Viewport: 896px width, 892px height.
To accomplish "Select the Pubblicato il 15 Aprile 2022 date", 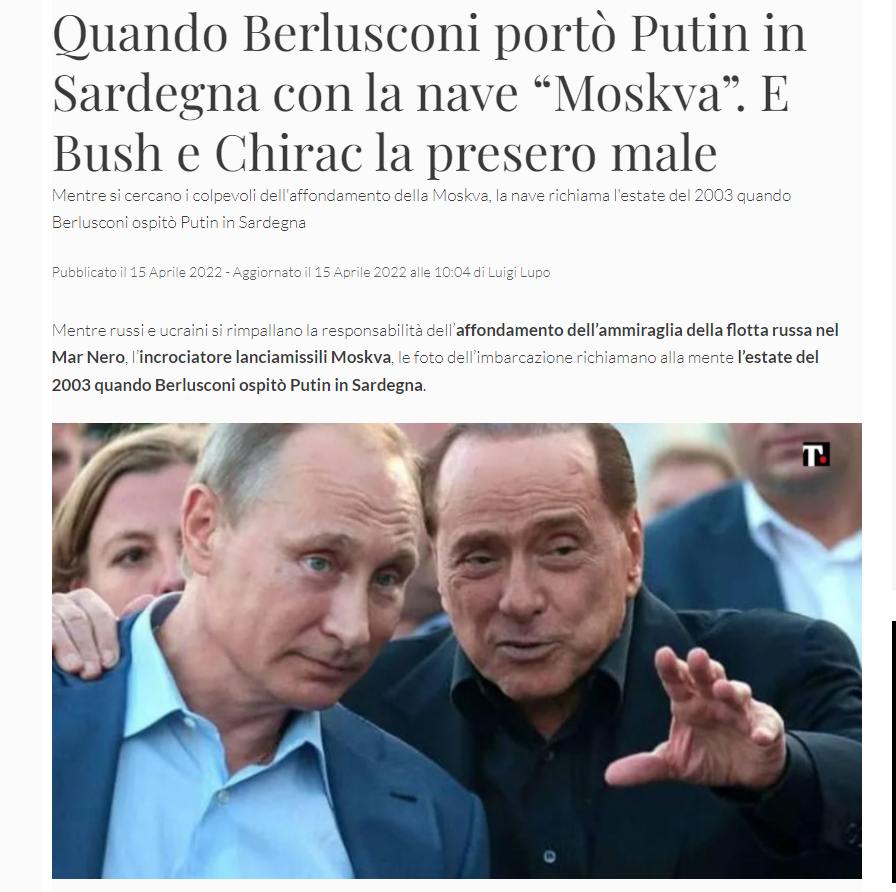I will 137,272.
